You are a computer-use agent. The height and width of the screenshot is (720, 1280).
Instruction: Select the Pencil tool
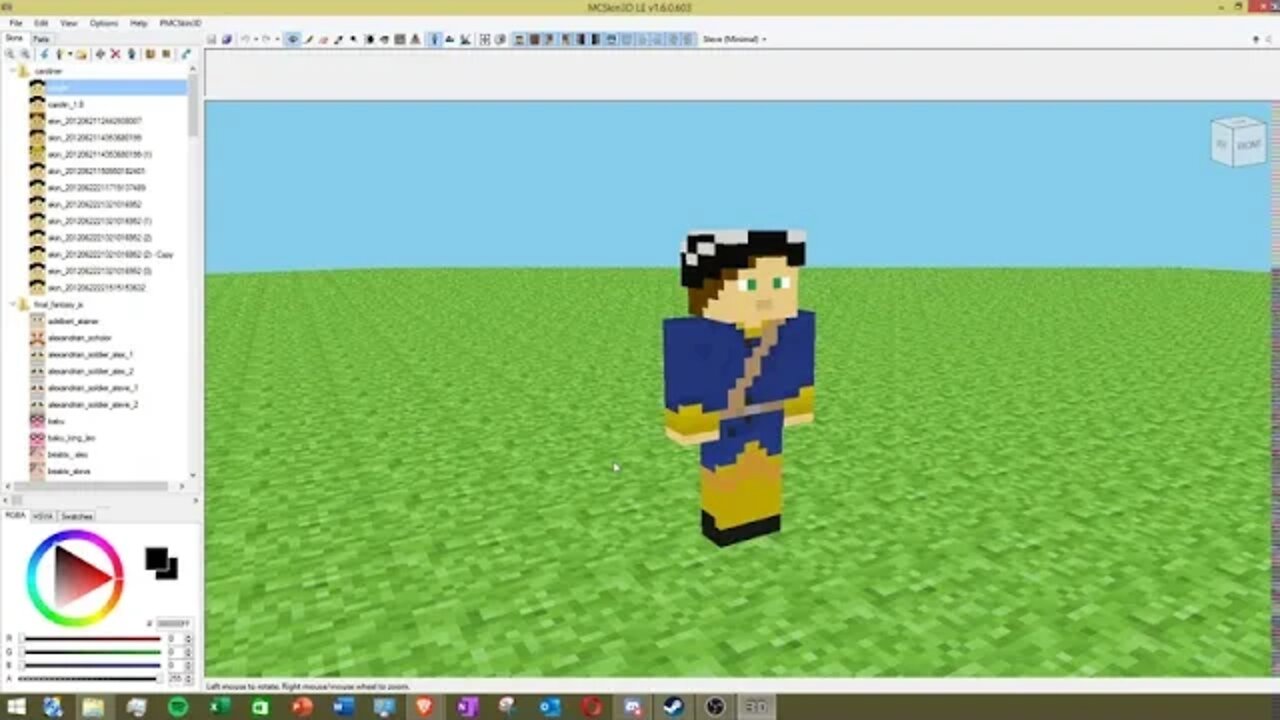(x=308, y=39)
